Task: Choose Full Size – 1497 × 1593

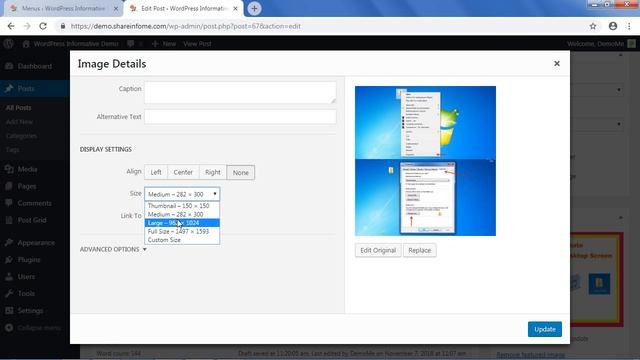Action: tap(182, 231)
